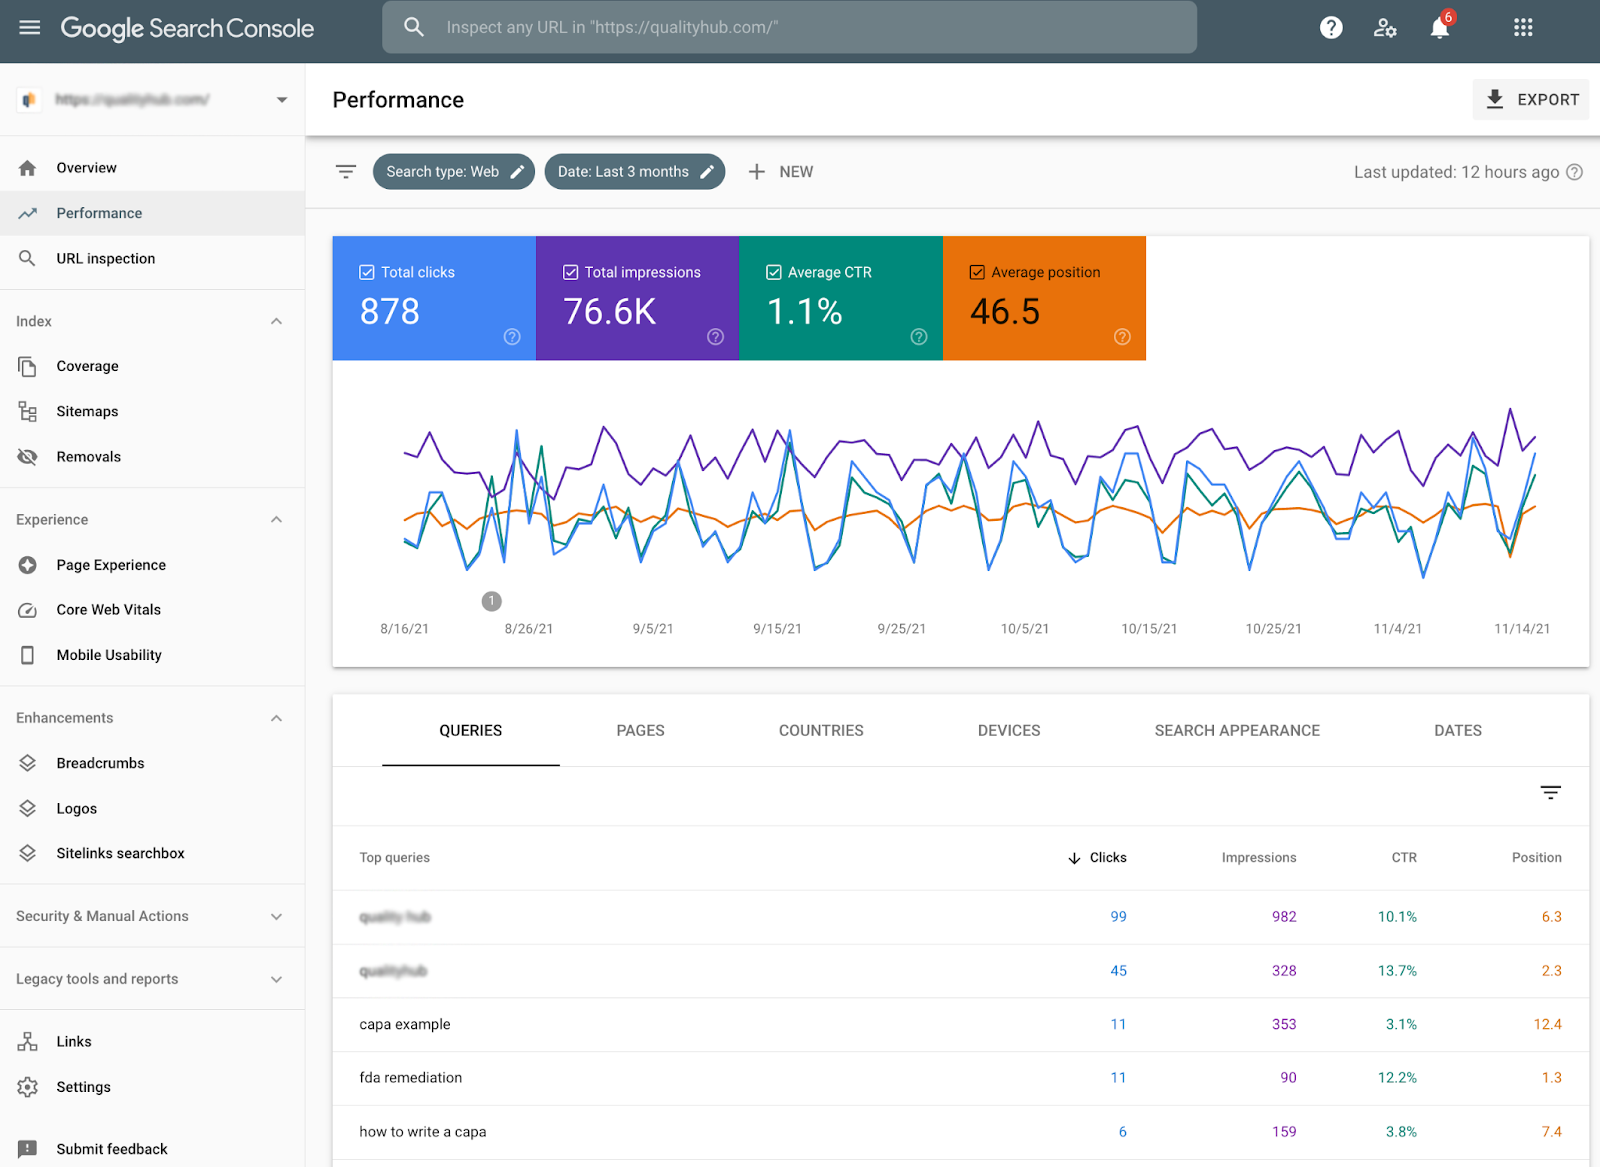Edit the Search type: Web pencil icon
The width and height of the screenshot is (1600, 1167).
click(x=518, y=172)
